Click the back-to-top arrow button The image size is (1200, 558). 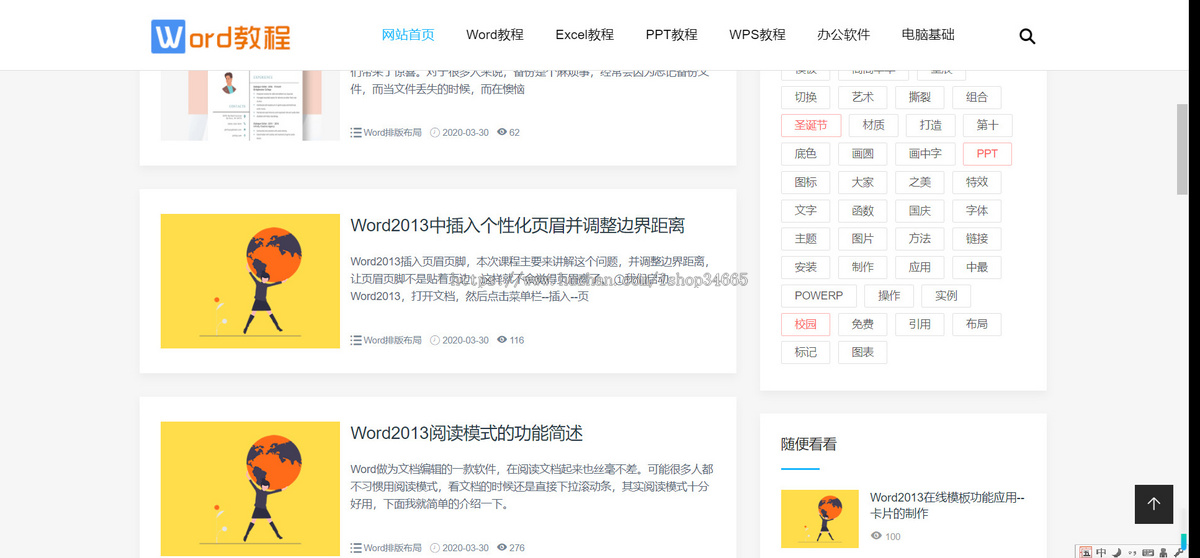point(1154,504)
